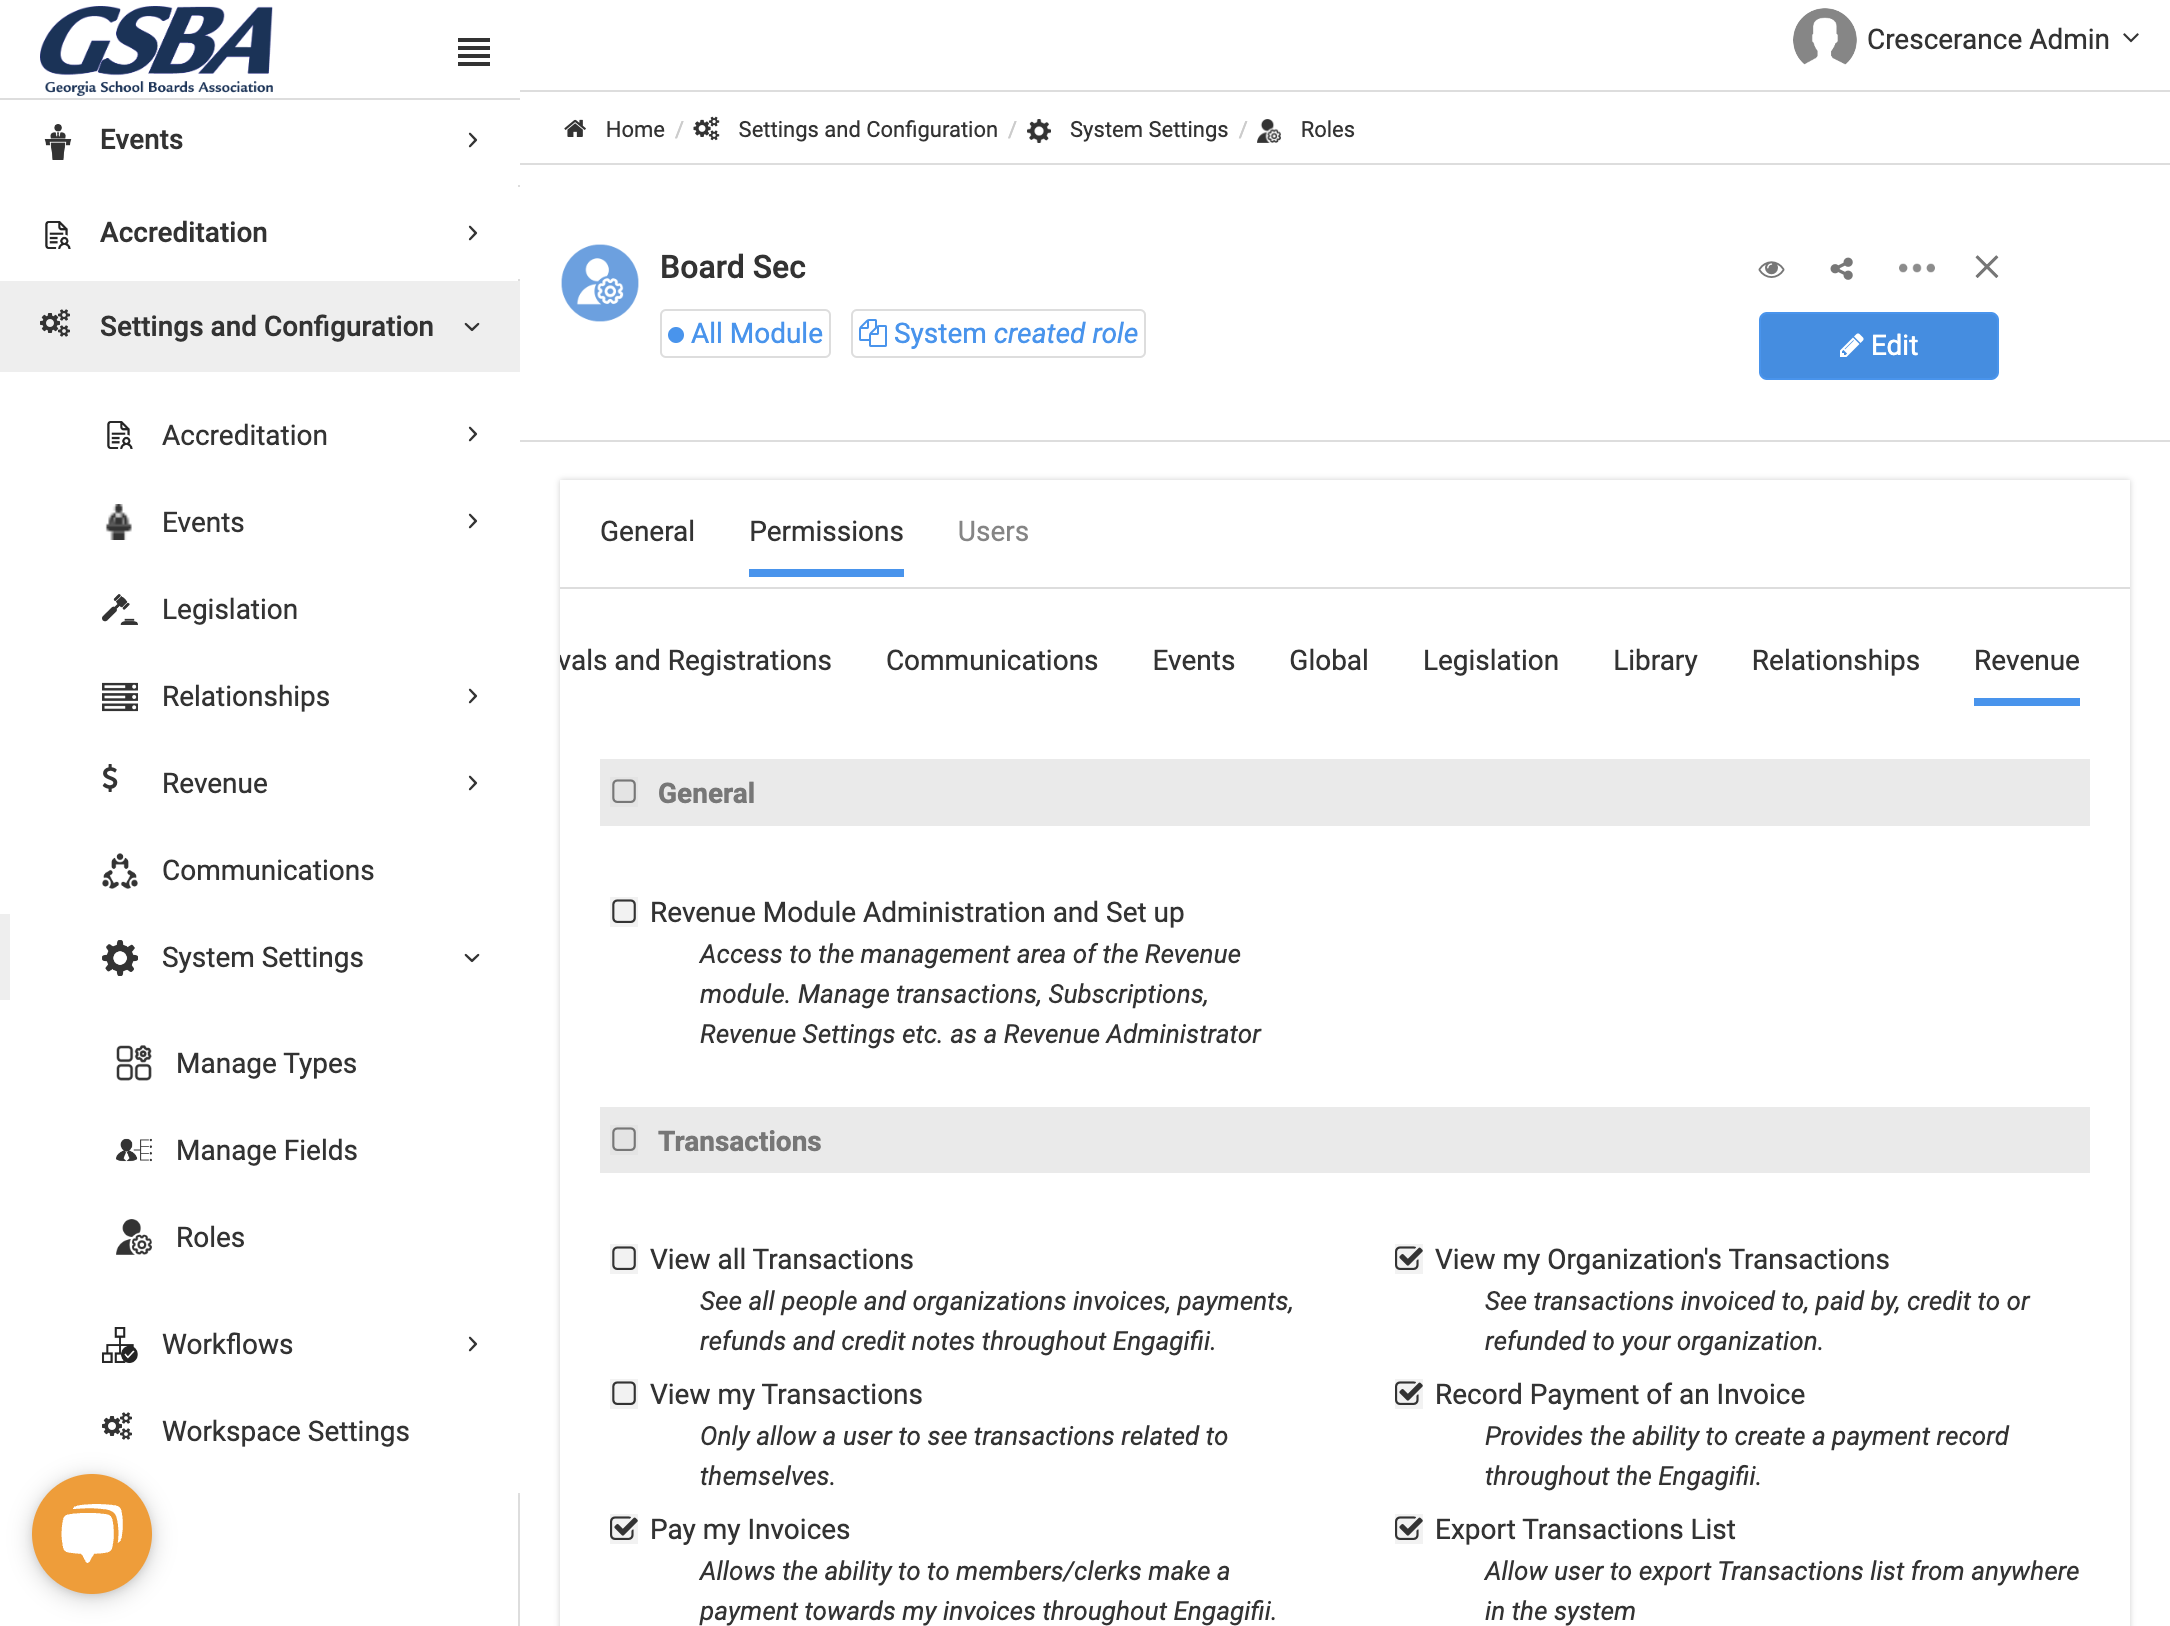Collapse Settings and Configuration section

pyautogui.click(x=473, y=327)
